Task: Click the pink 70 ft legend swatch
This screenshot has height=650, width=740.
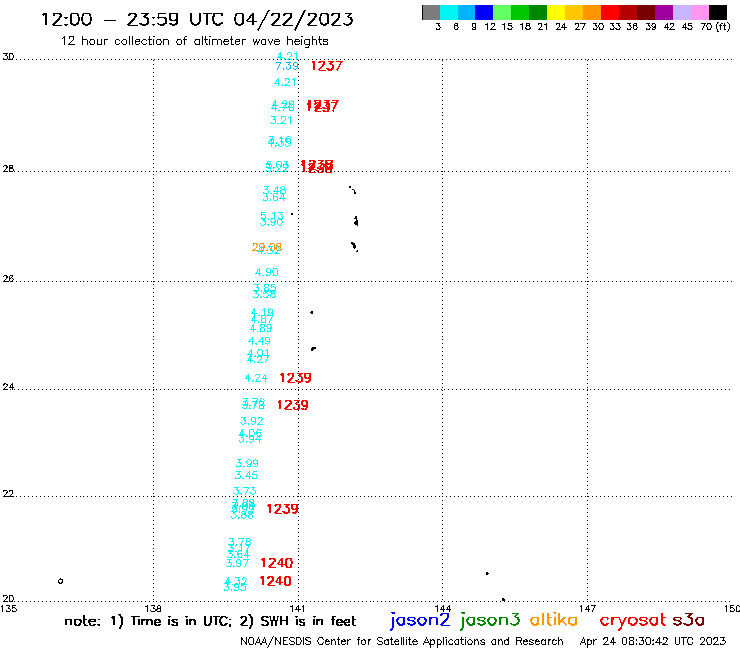Action: (699, 12)
